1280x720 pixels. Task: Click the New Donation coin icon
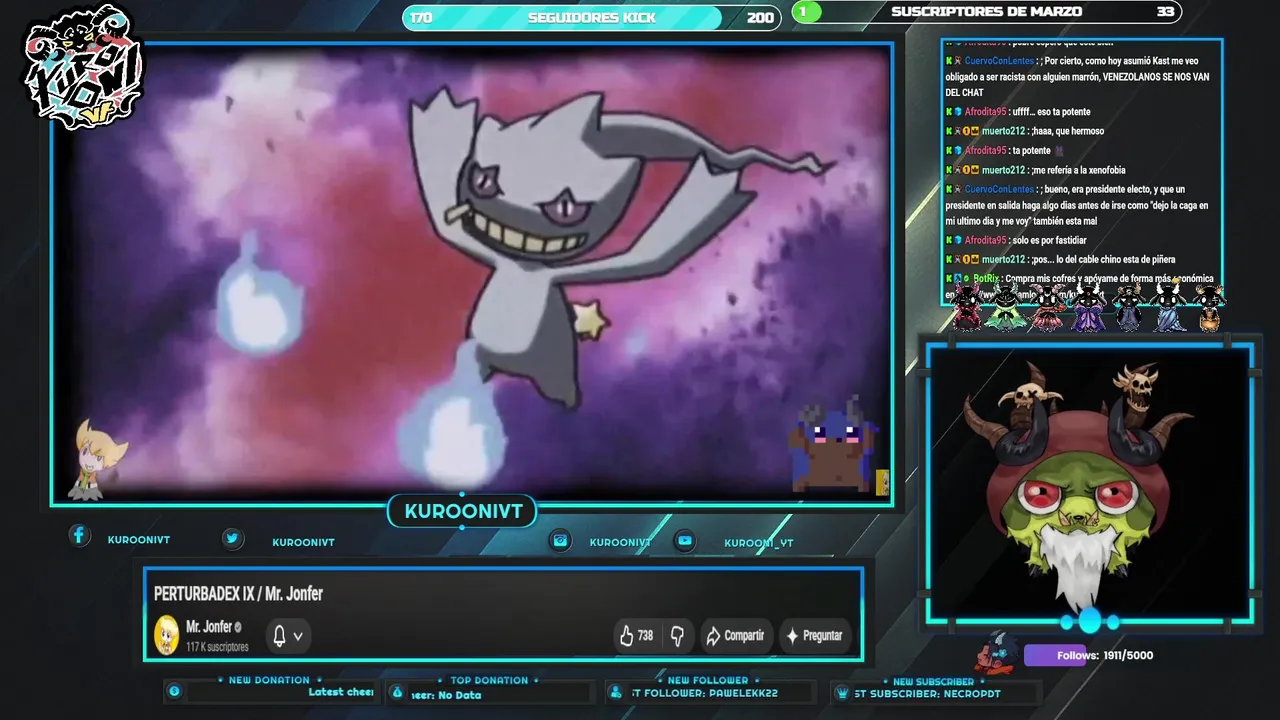175,691
